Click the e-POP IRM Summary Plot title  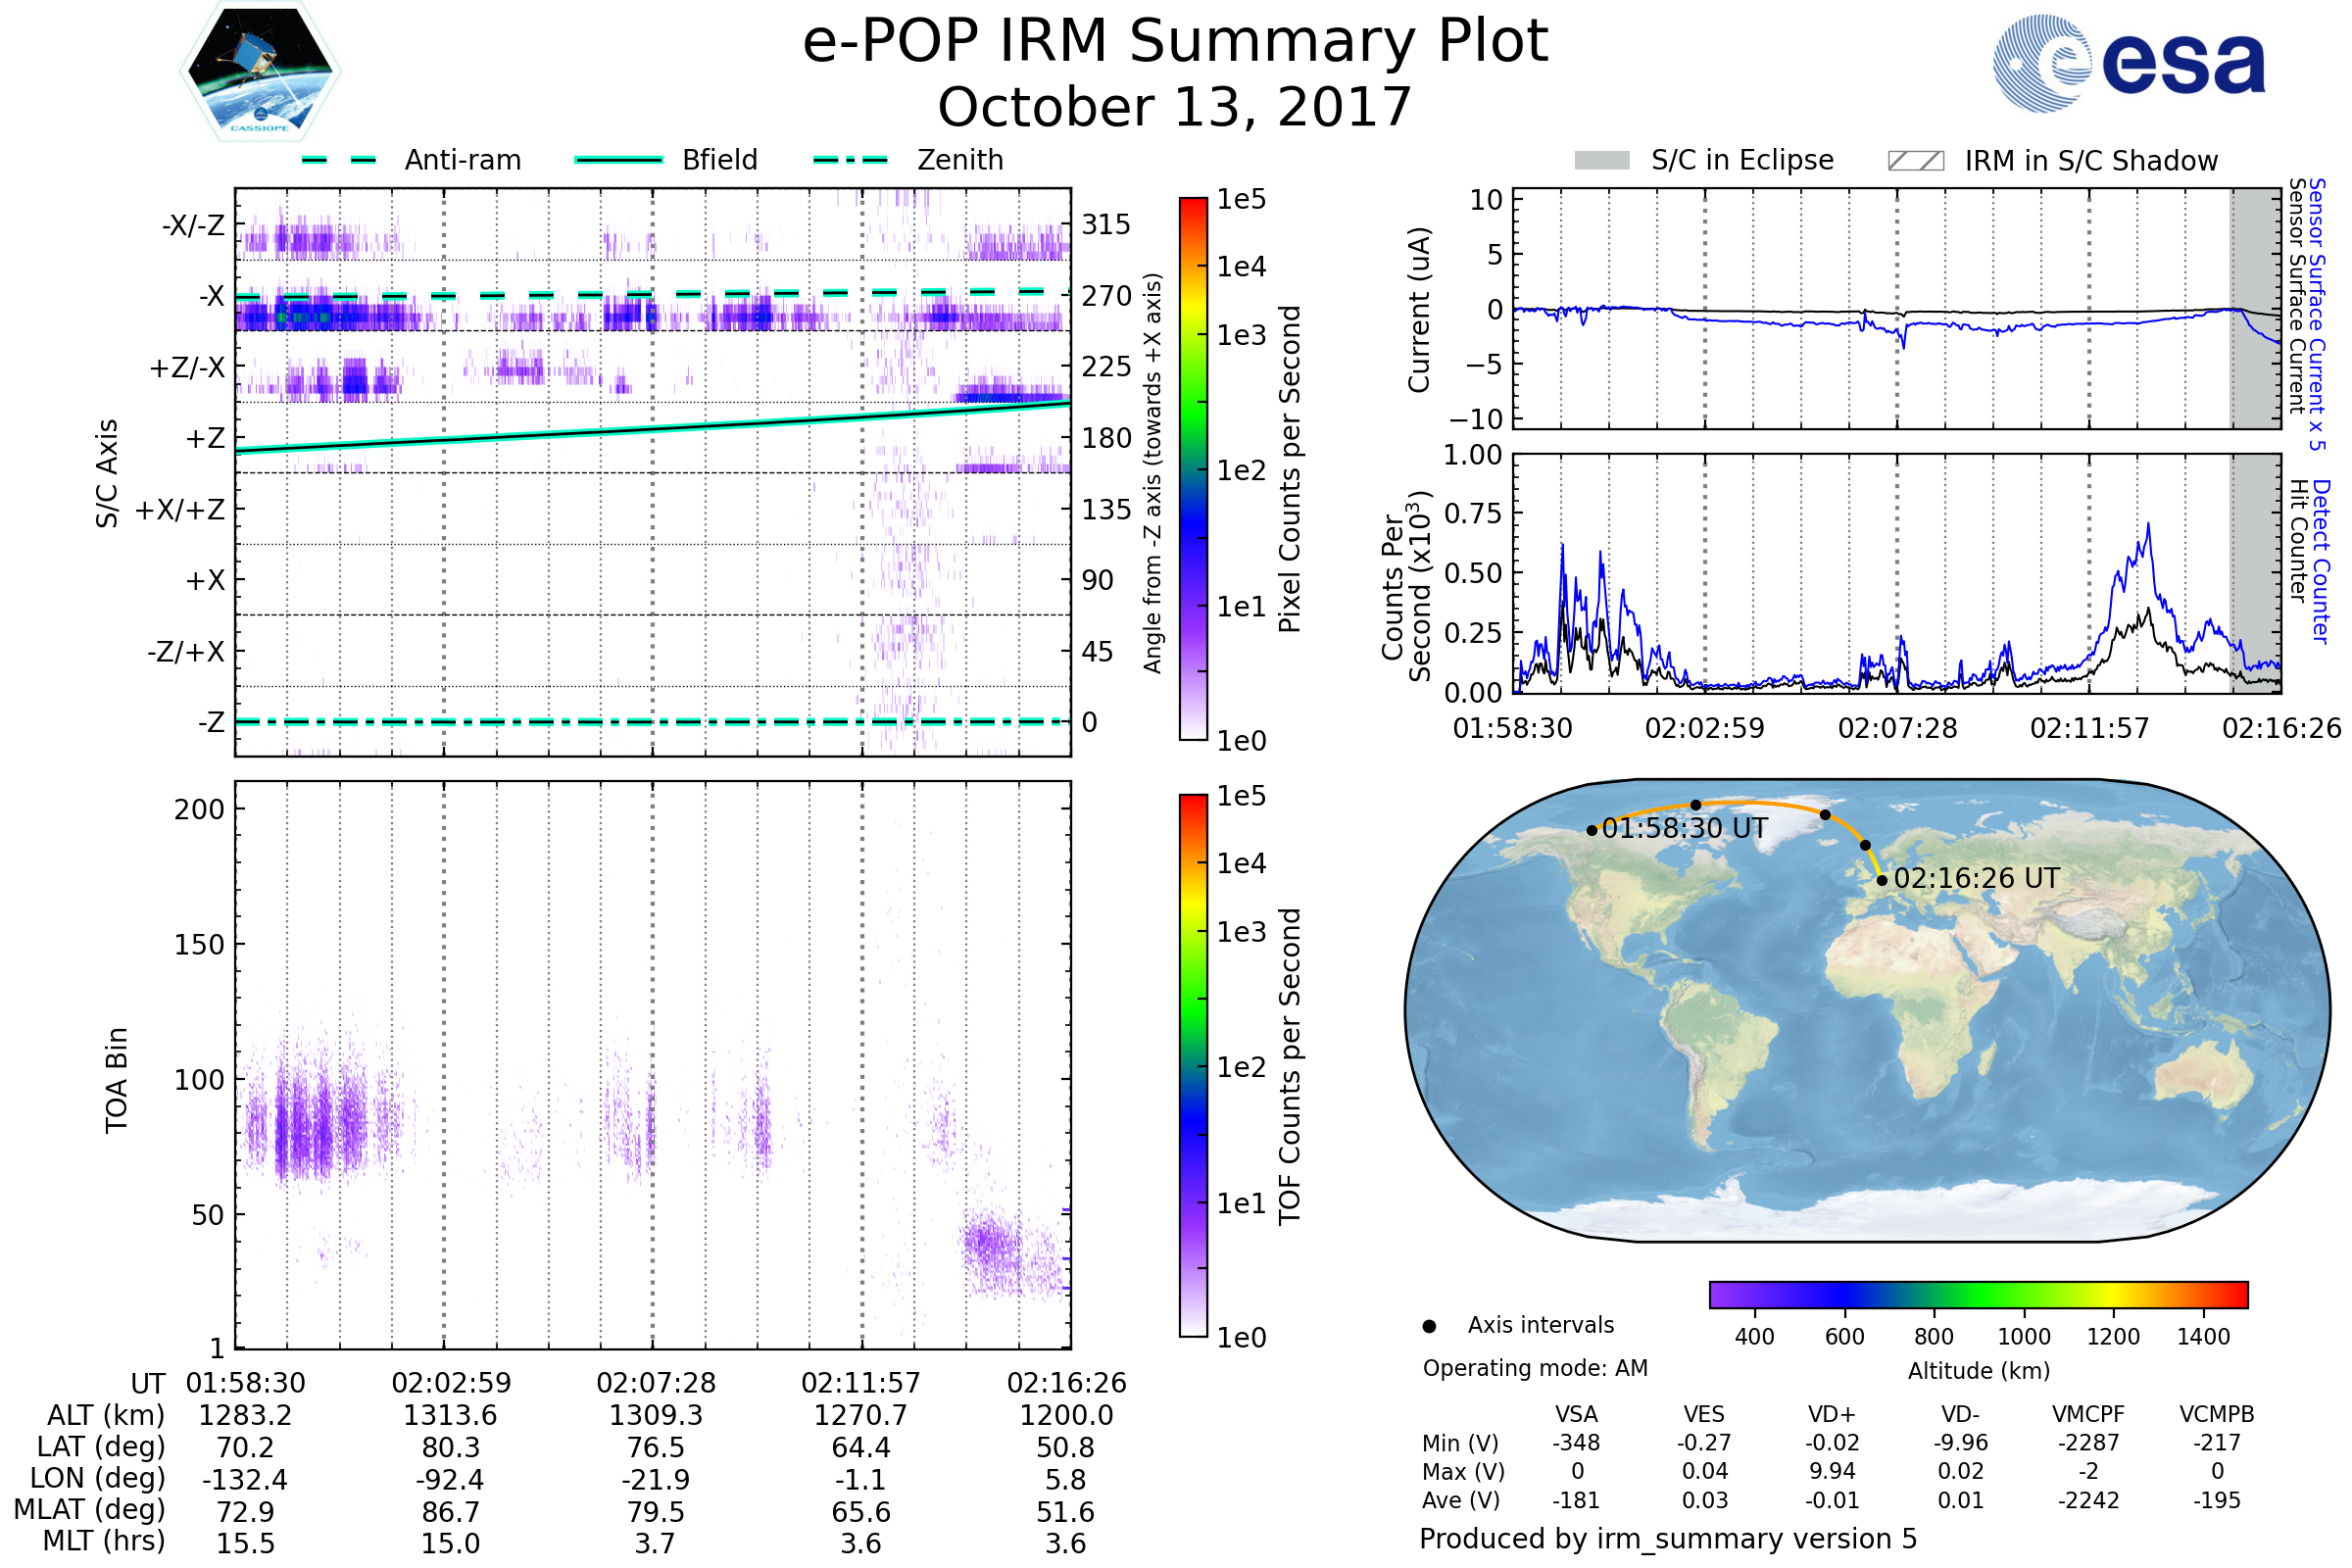tap(1175, 42)
